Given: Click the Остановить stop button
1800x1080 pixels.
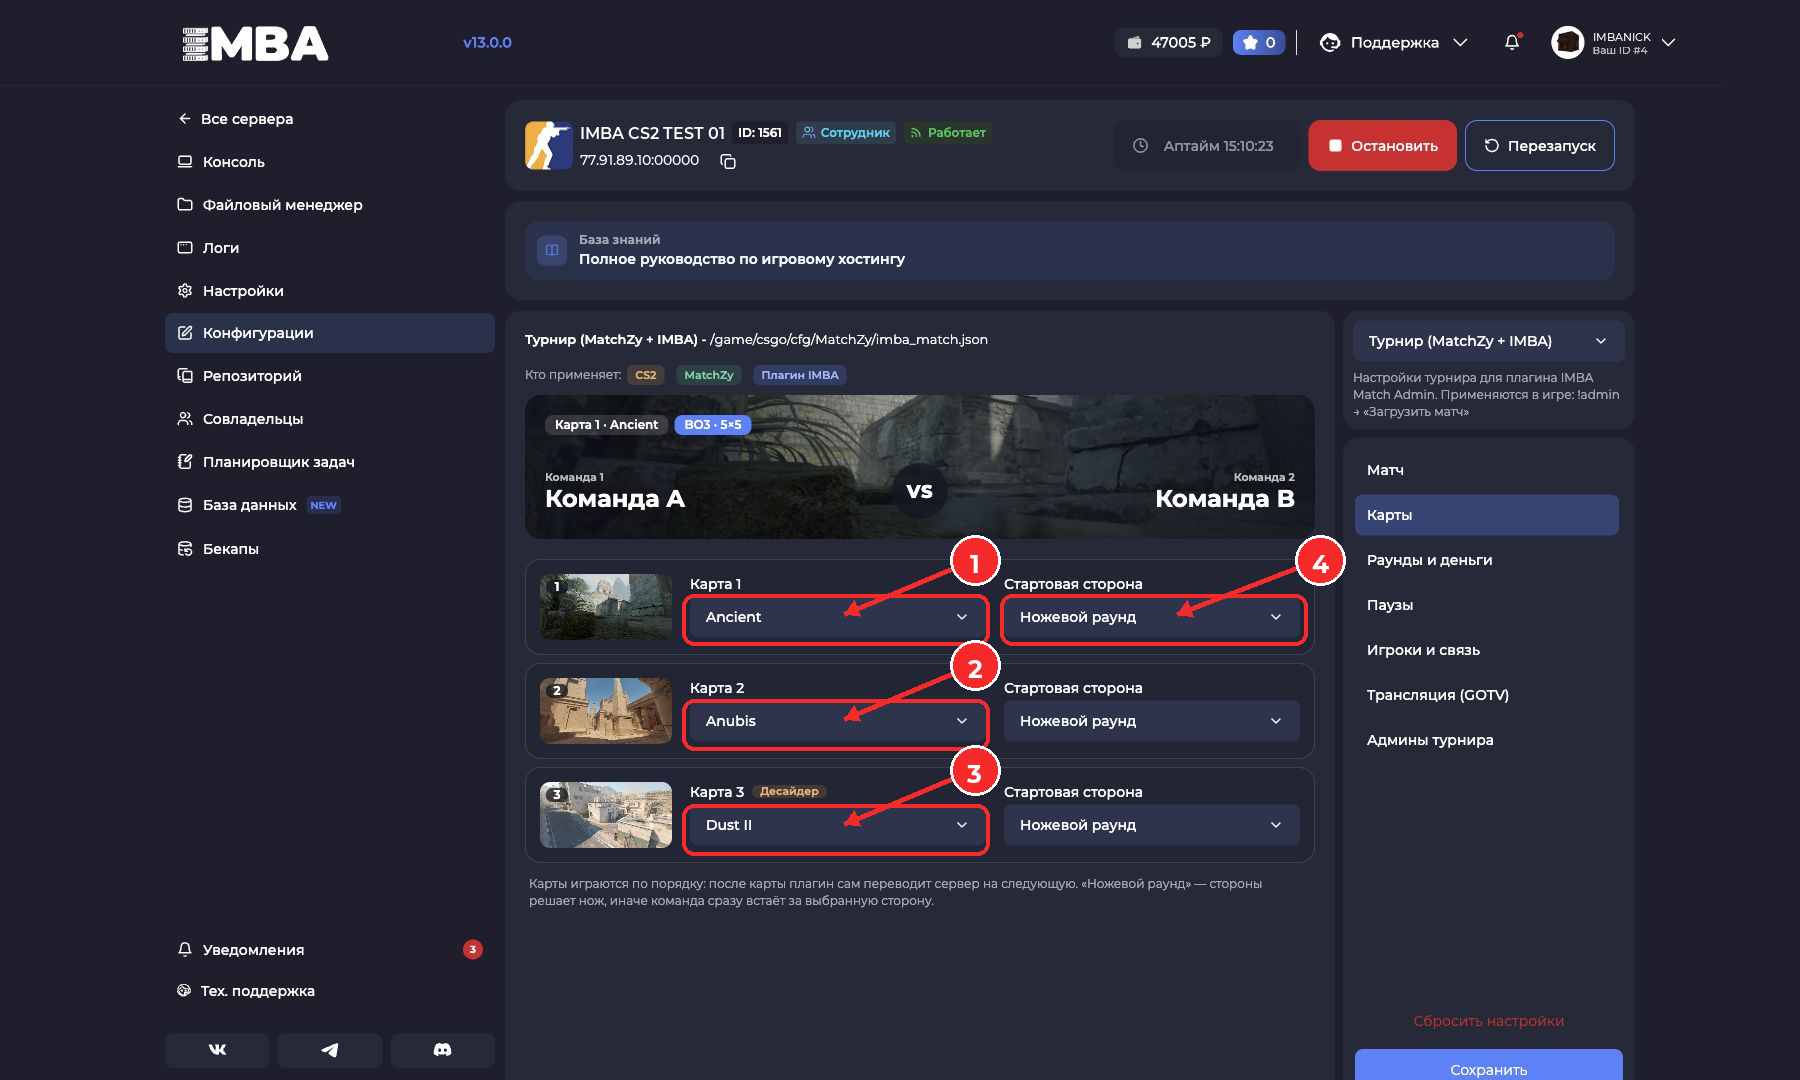Looking at the screenshot, I should tap(1382, 145).
